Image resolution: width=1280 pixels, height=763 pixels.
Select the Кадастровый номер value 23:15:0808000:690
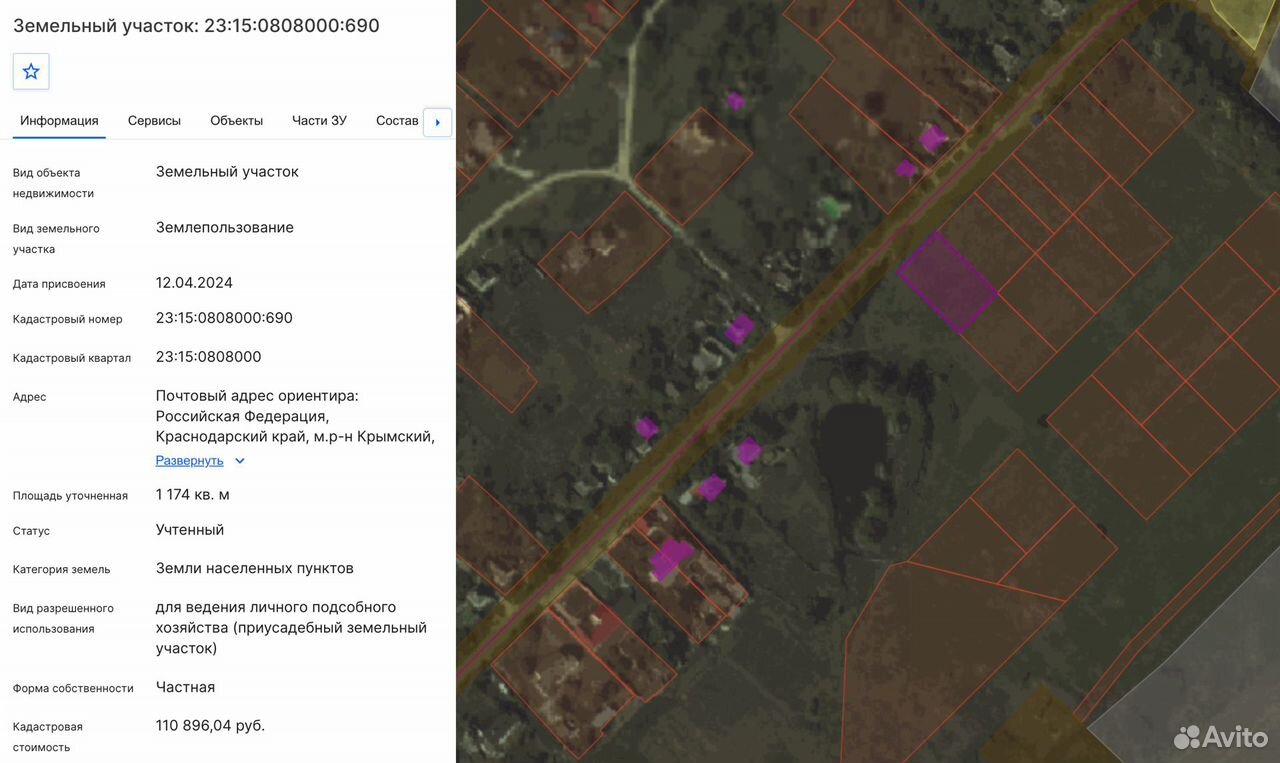click(224, 318)
